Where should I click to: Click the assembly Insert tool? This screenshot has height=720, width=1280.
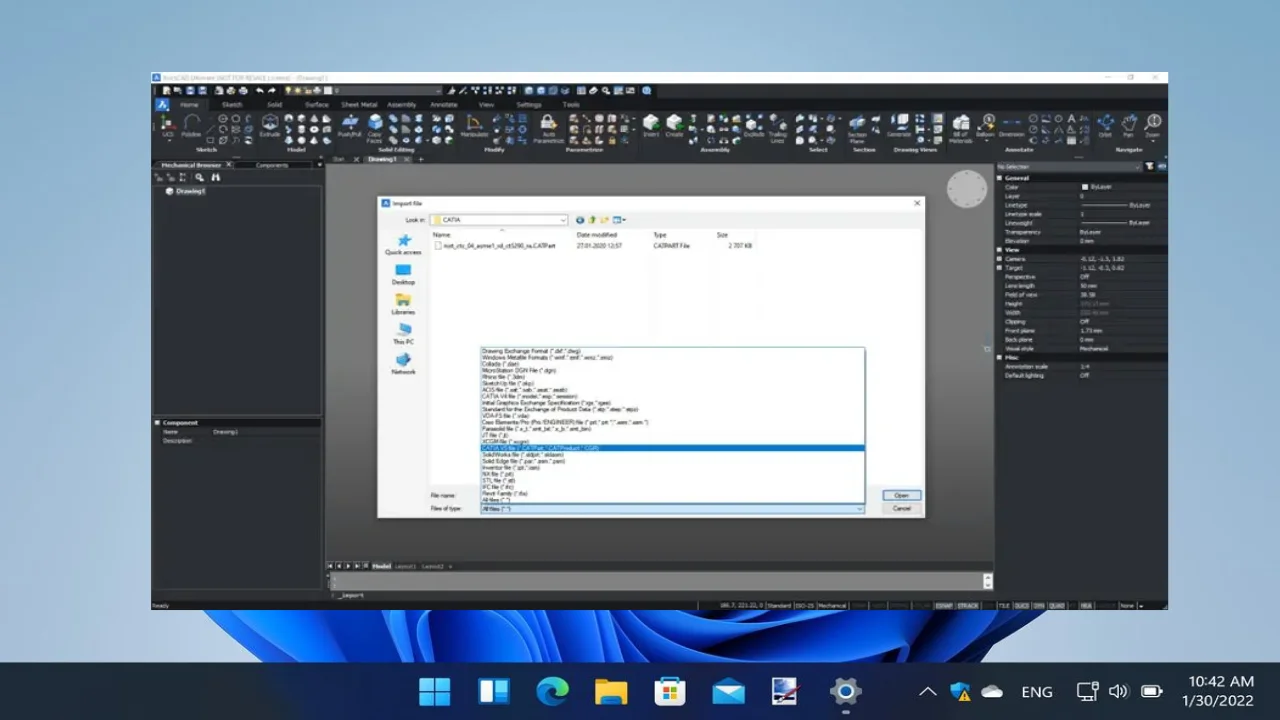(x=651, y=126)
